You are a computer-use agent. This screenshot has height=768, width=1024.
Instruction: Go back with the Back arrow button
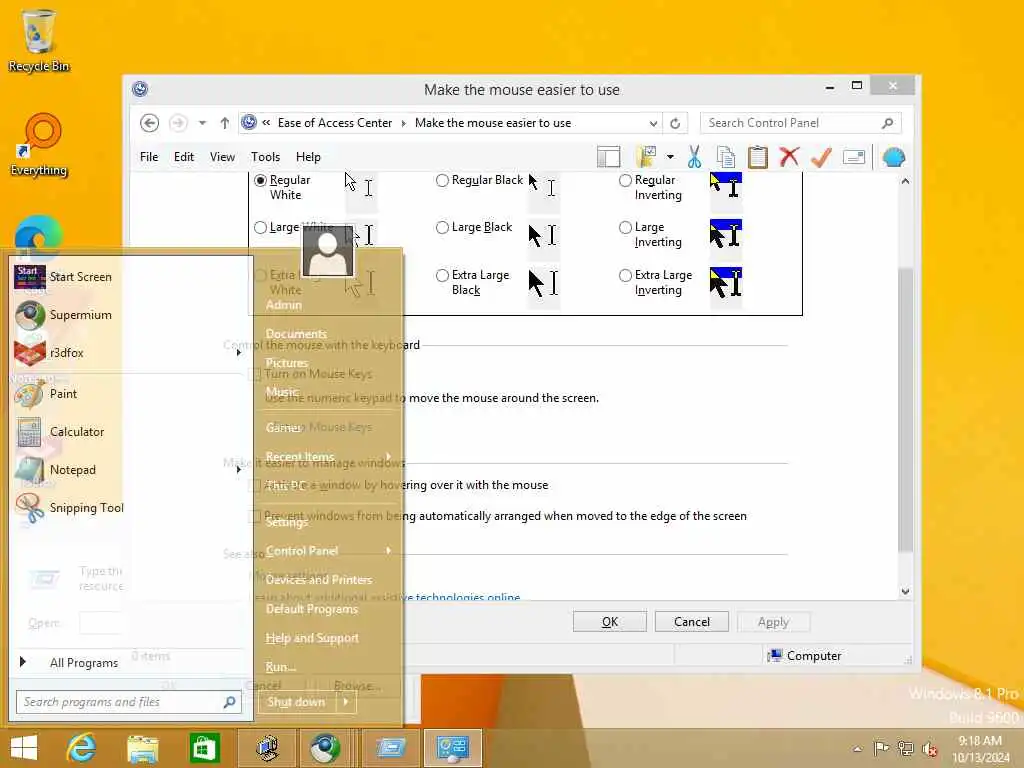pos(150,123)
